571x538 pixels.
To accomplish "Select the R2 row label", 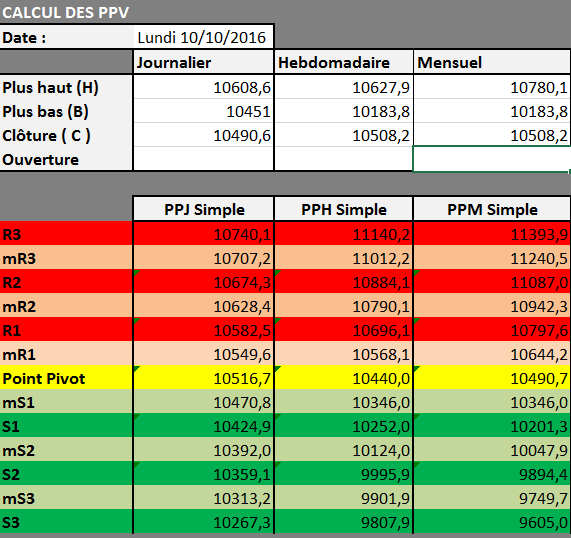I will click(66, 282).
